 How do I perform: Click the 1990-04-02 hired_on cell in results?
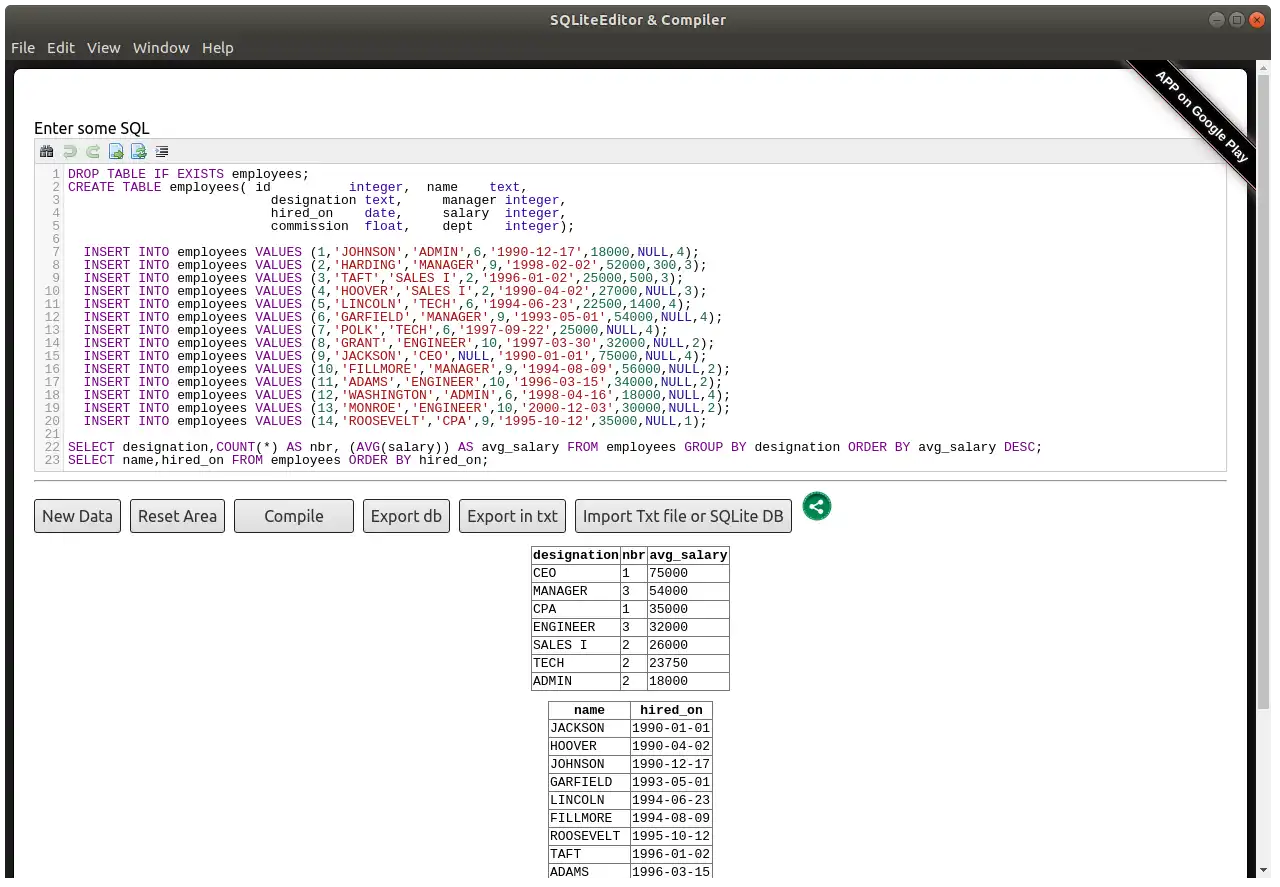[x=671, y=746]
